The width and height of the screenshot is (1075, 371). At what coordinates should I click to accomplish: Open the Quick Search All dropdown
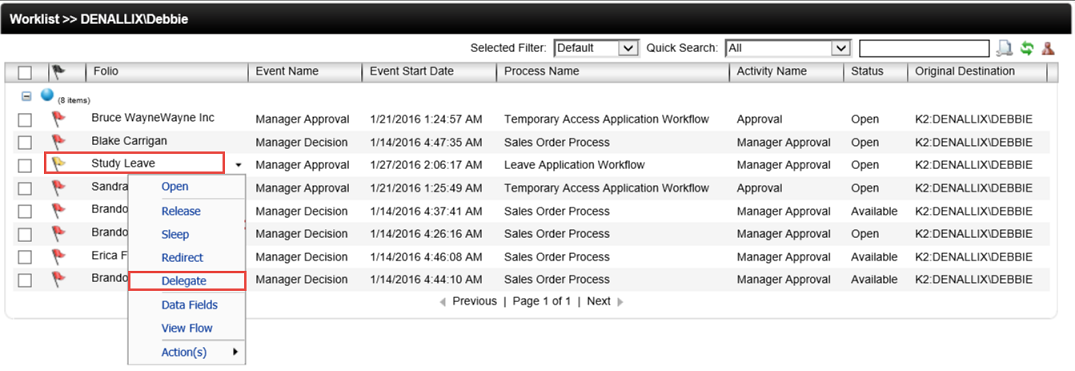point(788,48)
